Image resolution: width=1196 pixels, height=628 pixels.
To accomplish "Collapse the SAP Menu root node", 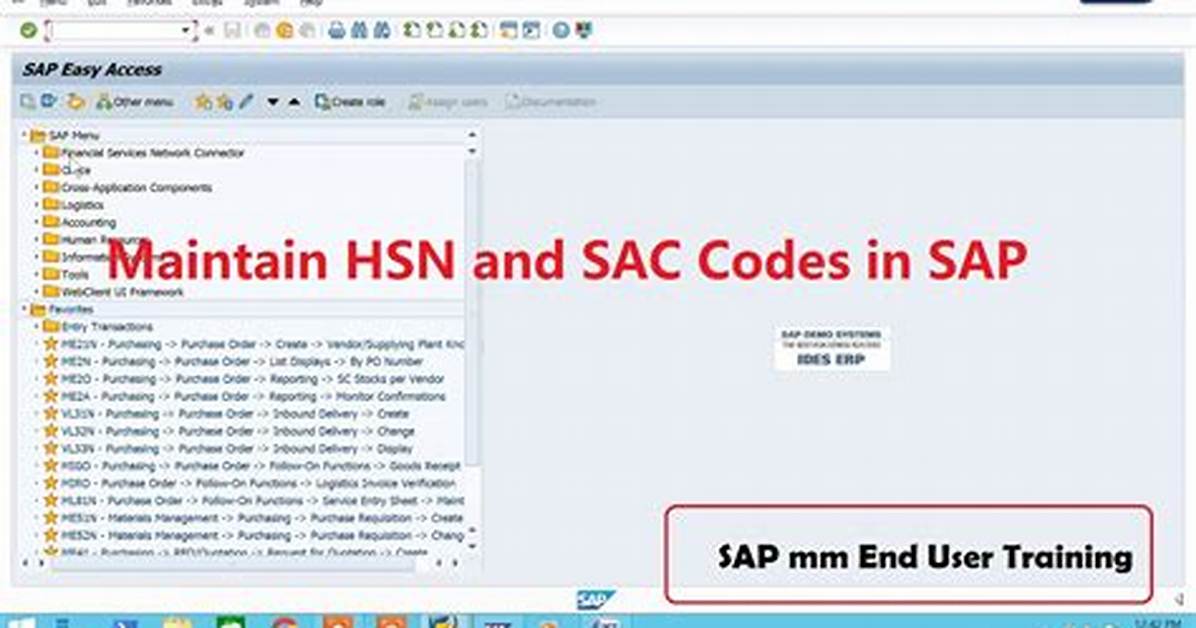I will (x=24, y=135).
